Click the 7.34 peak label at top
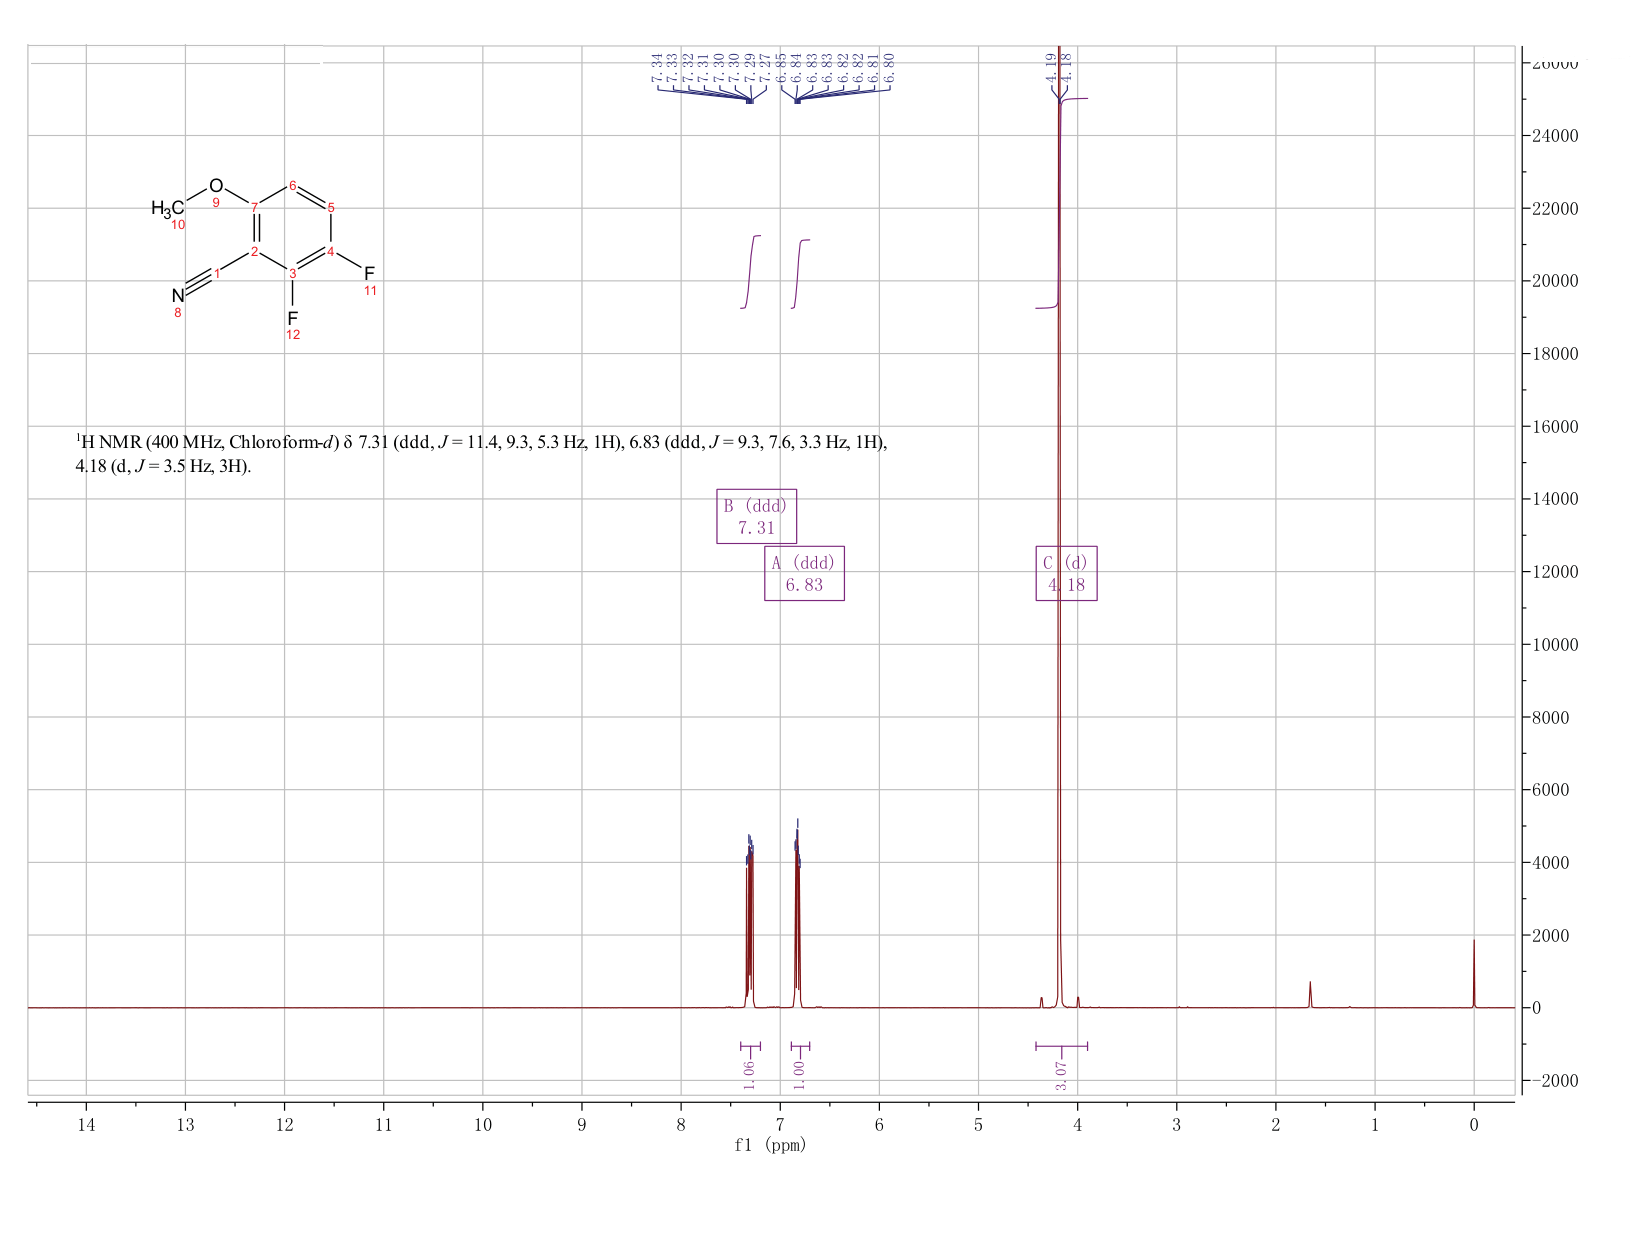The width and height of the screenshot is (1650, 1239). tap(657, 67)
